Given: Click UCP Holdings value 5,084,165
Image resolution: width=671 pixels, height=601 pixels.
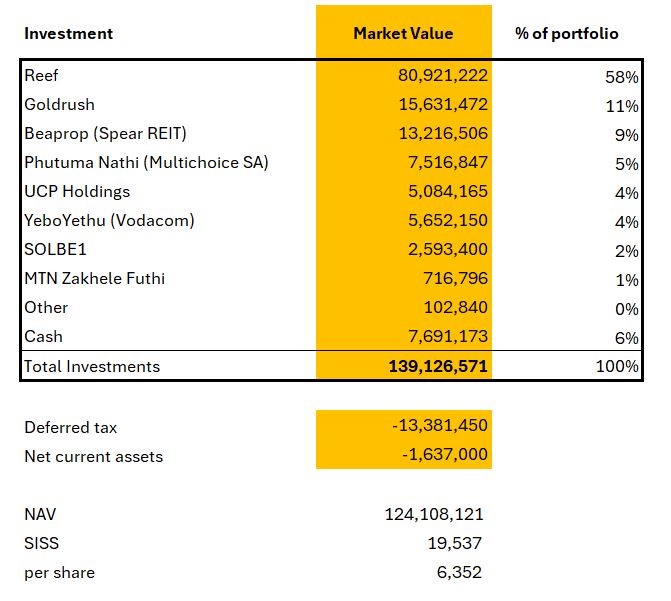Looking at the screenshot, I should pyautogui.click(x=448, y=191).
